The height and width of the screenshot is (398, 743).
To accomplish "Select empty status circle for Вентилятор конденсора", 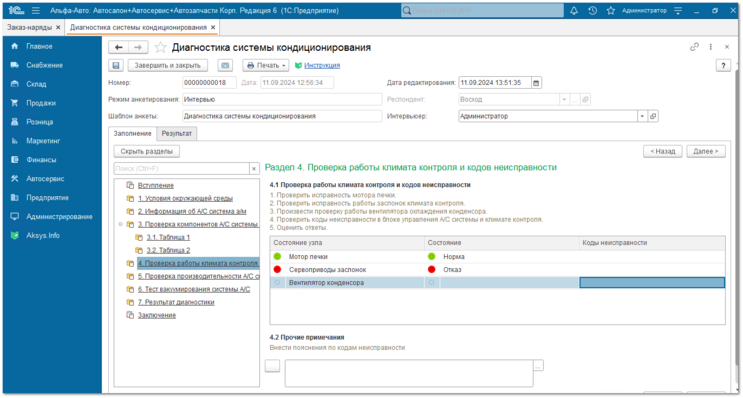I will (x=277, y=282).
